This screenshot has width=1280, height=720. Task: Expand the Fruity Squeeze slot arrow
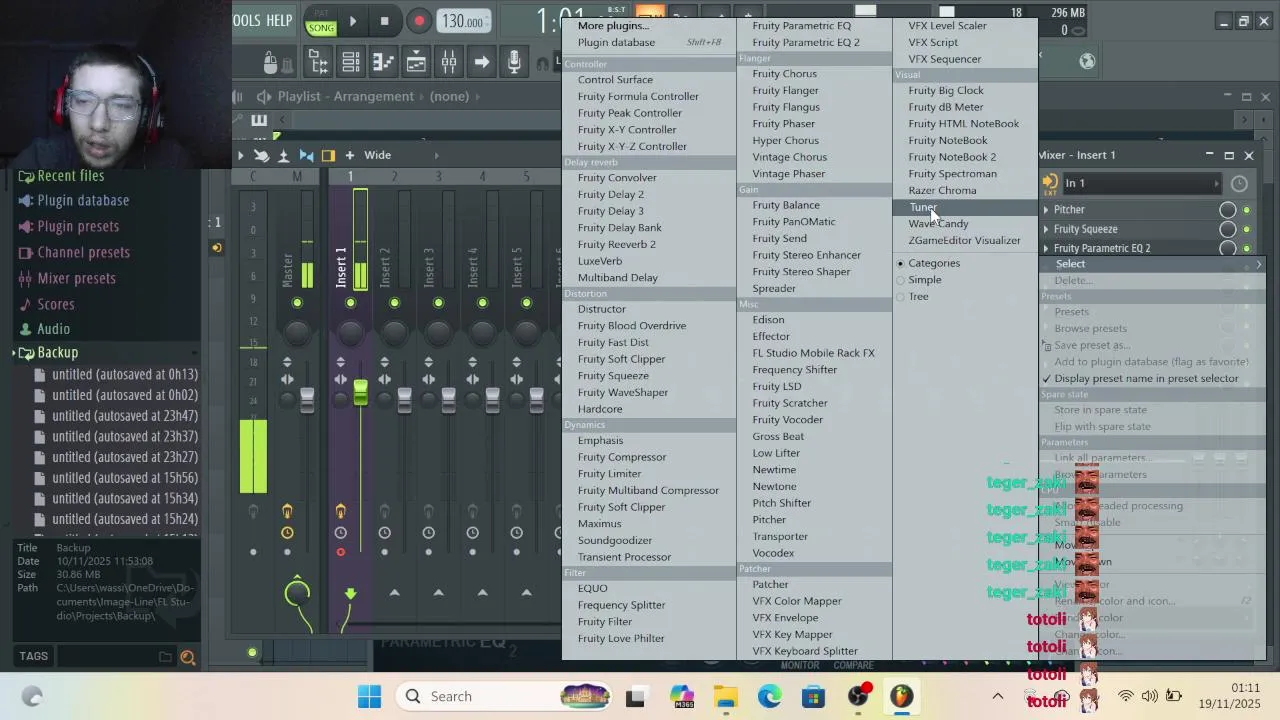pos(1046,230)
